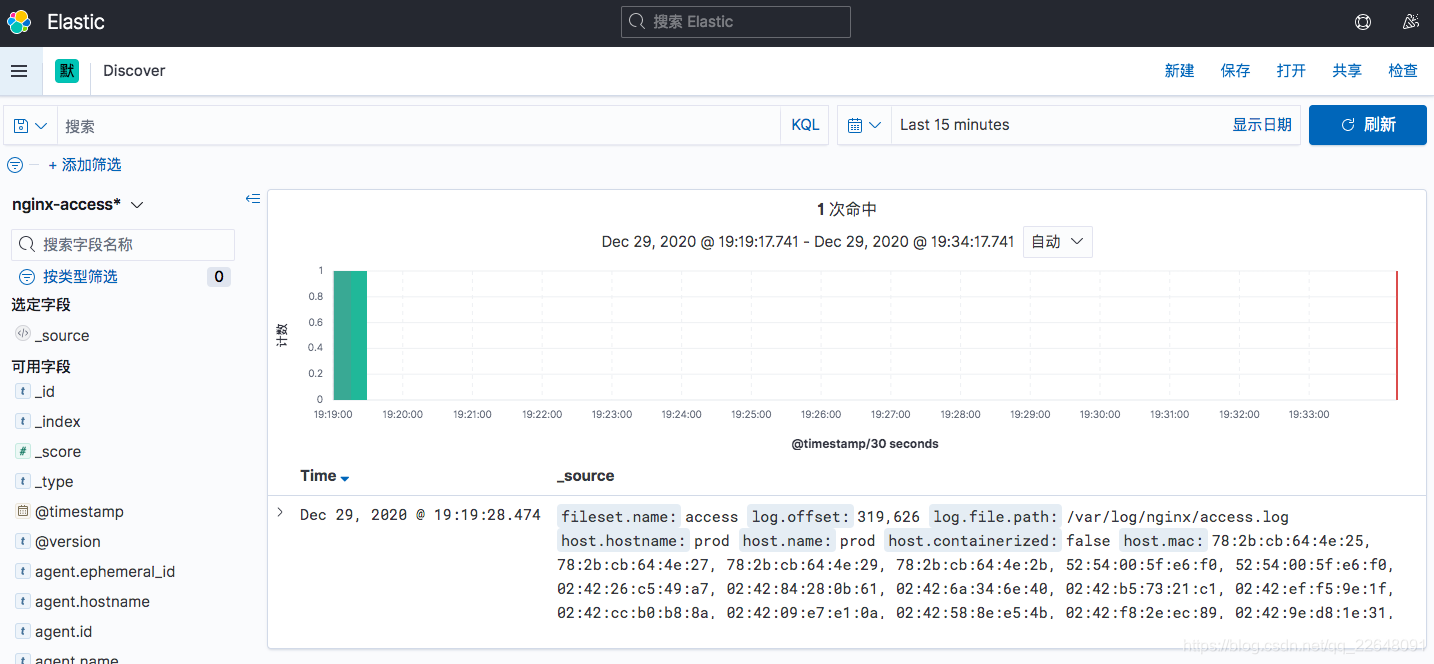This screenshot has width=1434, height=664.
Task: Select the @version field
Action: click(x=68, y=542)
